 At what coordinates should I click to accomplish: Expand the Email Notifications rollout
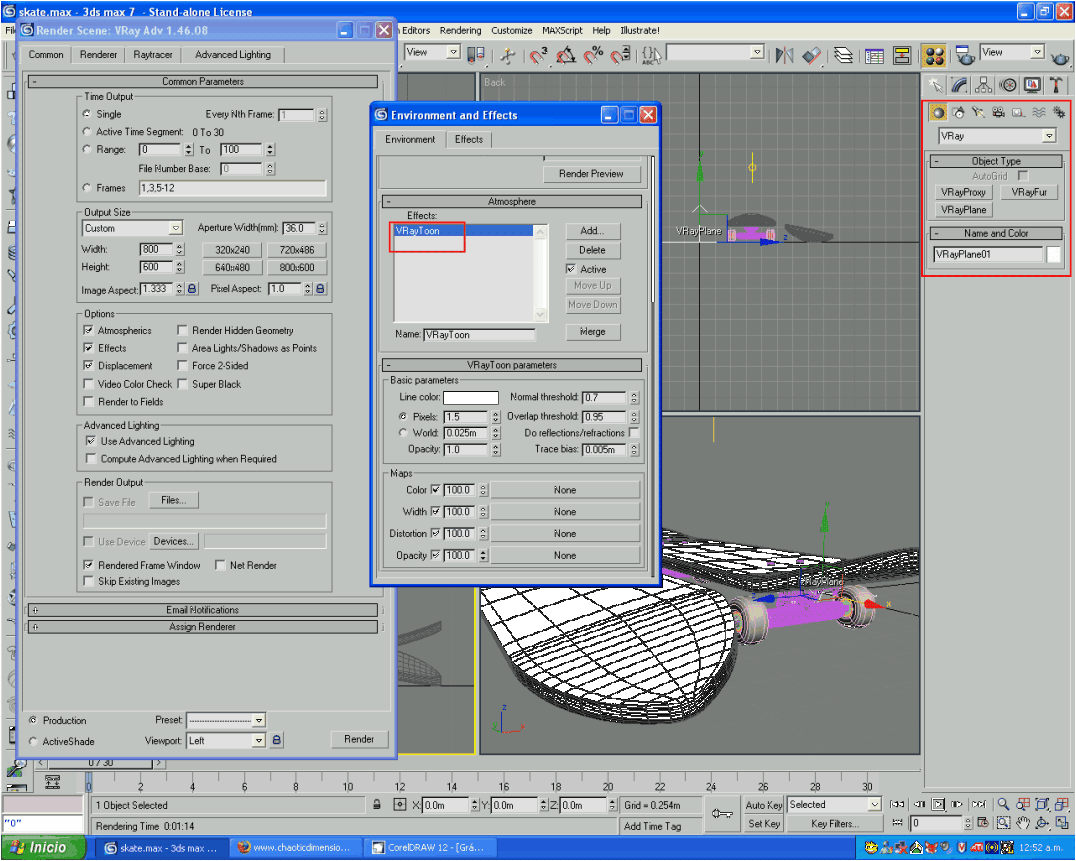[202, 610]
